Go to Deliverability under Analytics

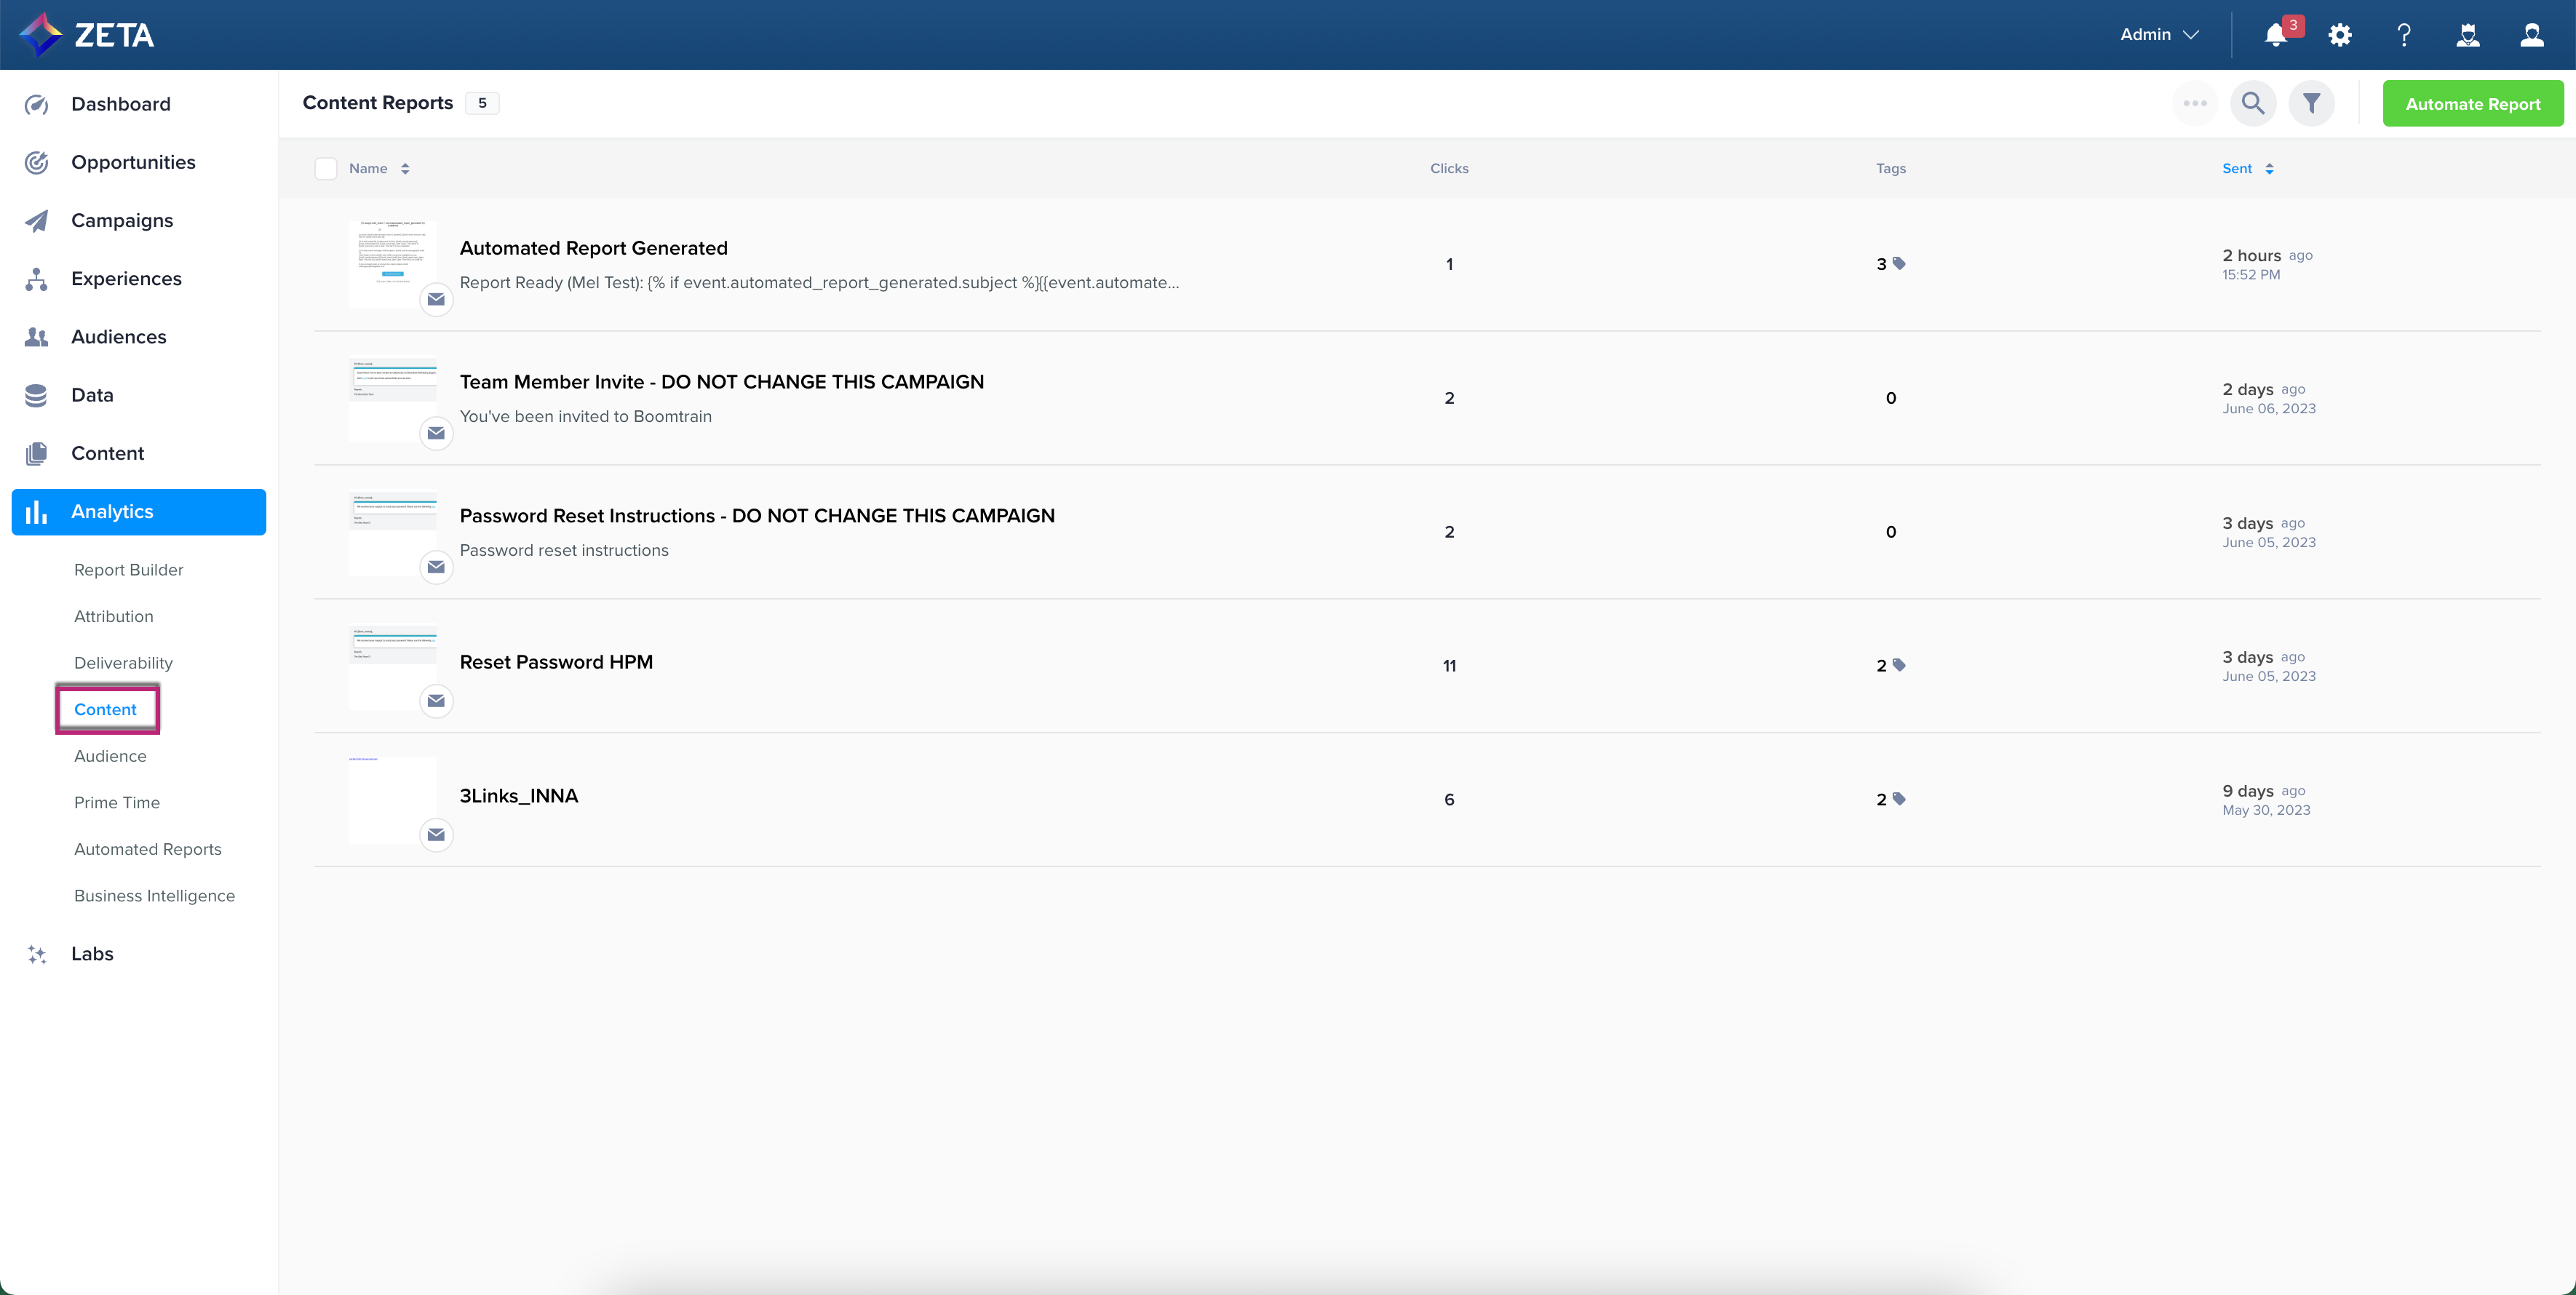[123, 663]
